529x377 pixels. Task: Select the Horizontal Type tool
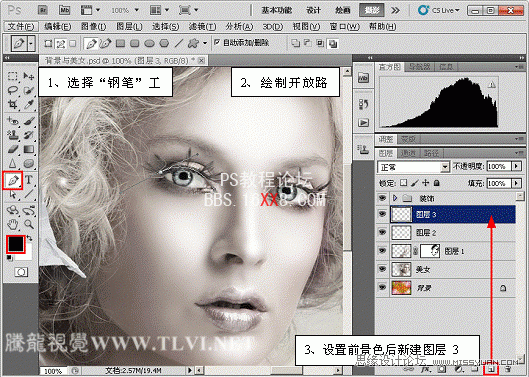click(29, 180)
